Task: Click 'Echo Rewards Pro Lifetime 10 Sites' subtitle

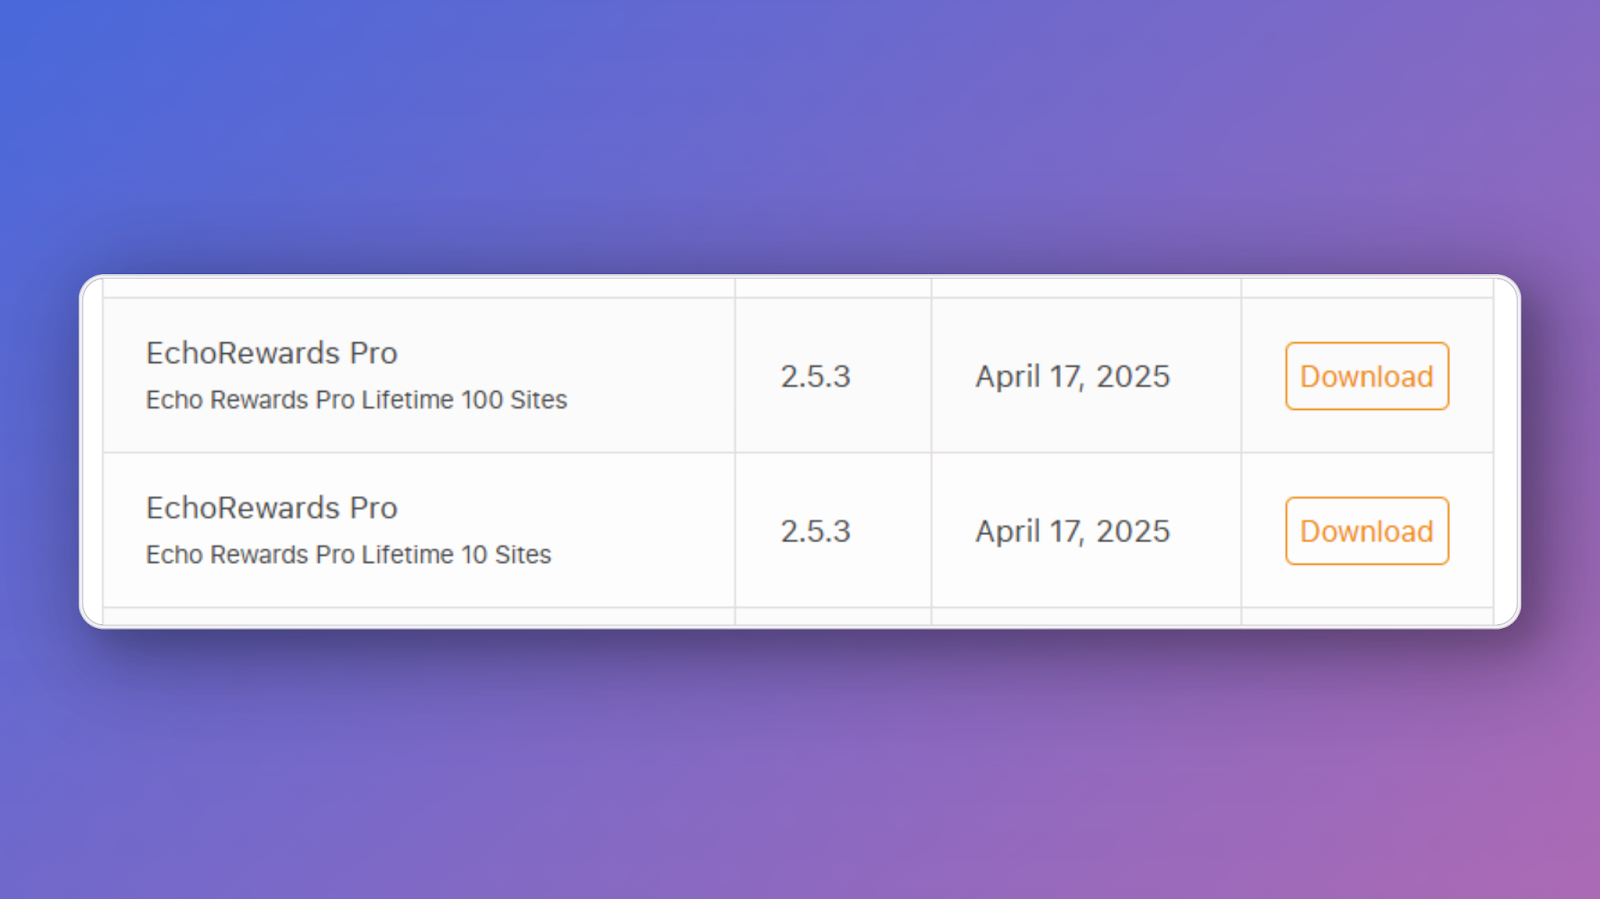Action: pos(348,555)
